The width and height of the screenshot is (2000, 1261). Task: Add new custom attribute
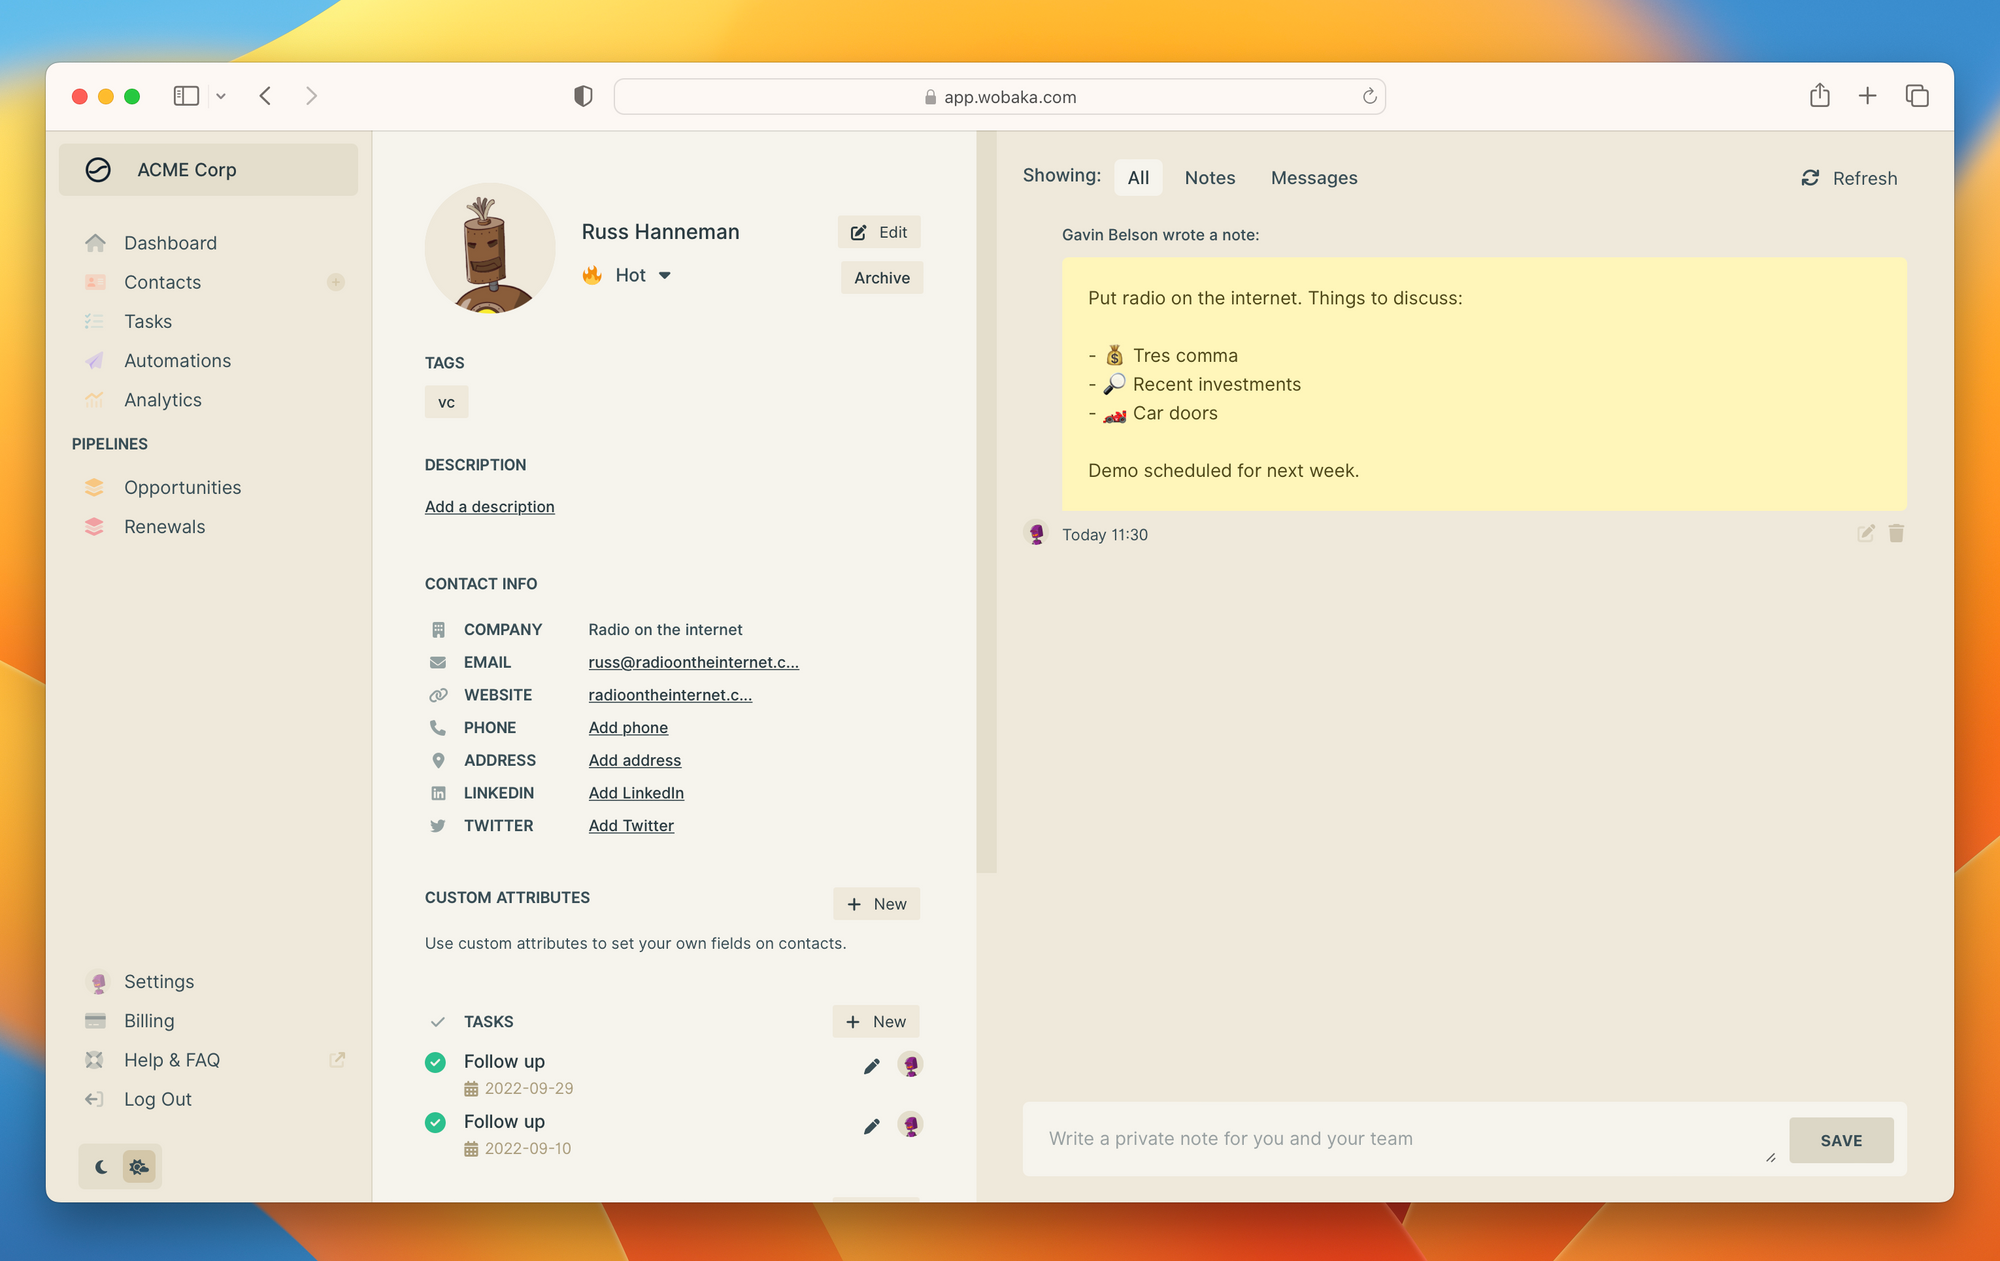pos(876,904)
